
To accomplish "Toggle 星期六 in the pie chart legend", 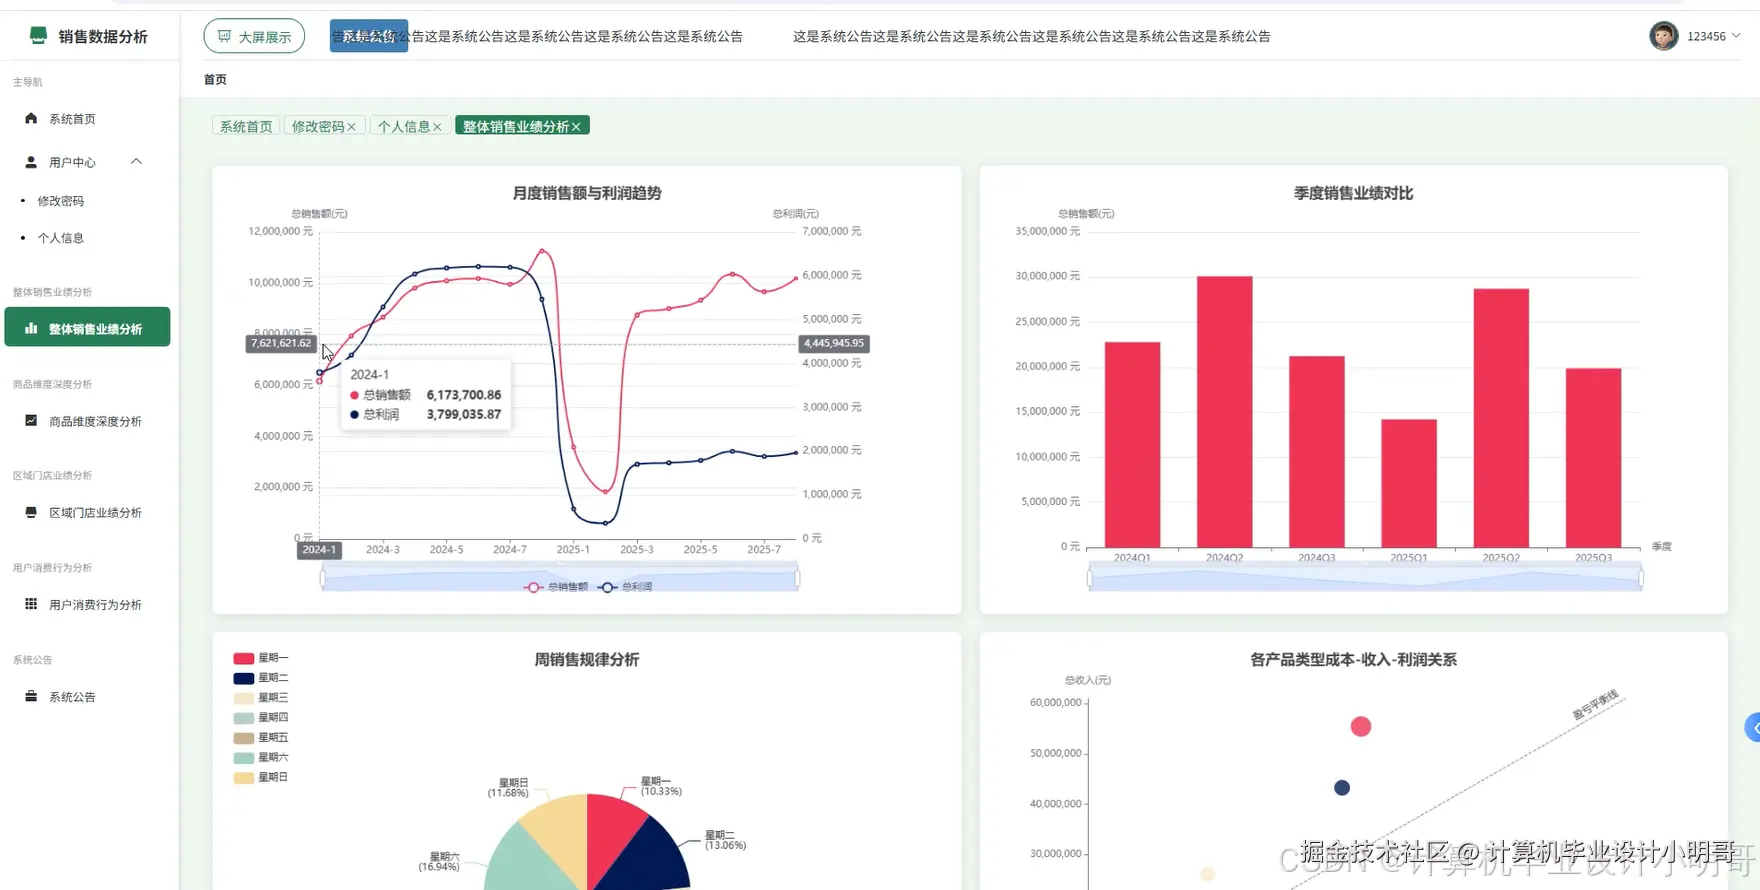I will click(x=260, y=757).
